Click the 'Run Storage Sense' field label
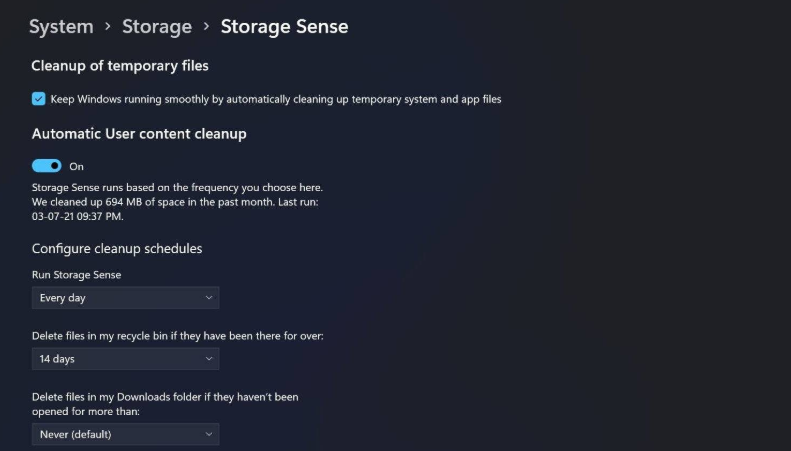Screen dimensions: 791x451 click(77, 274)
